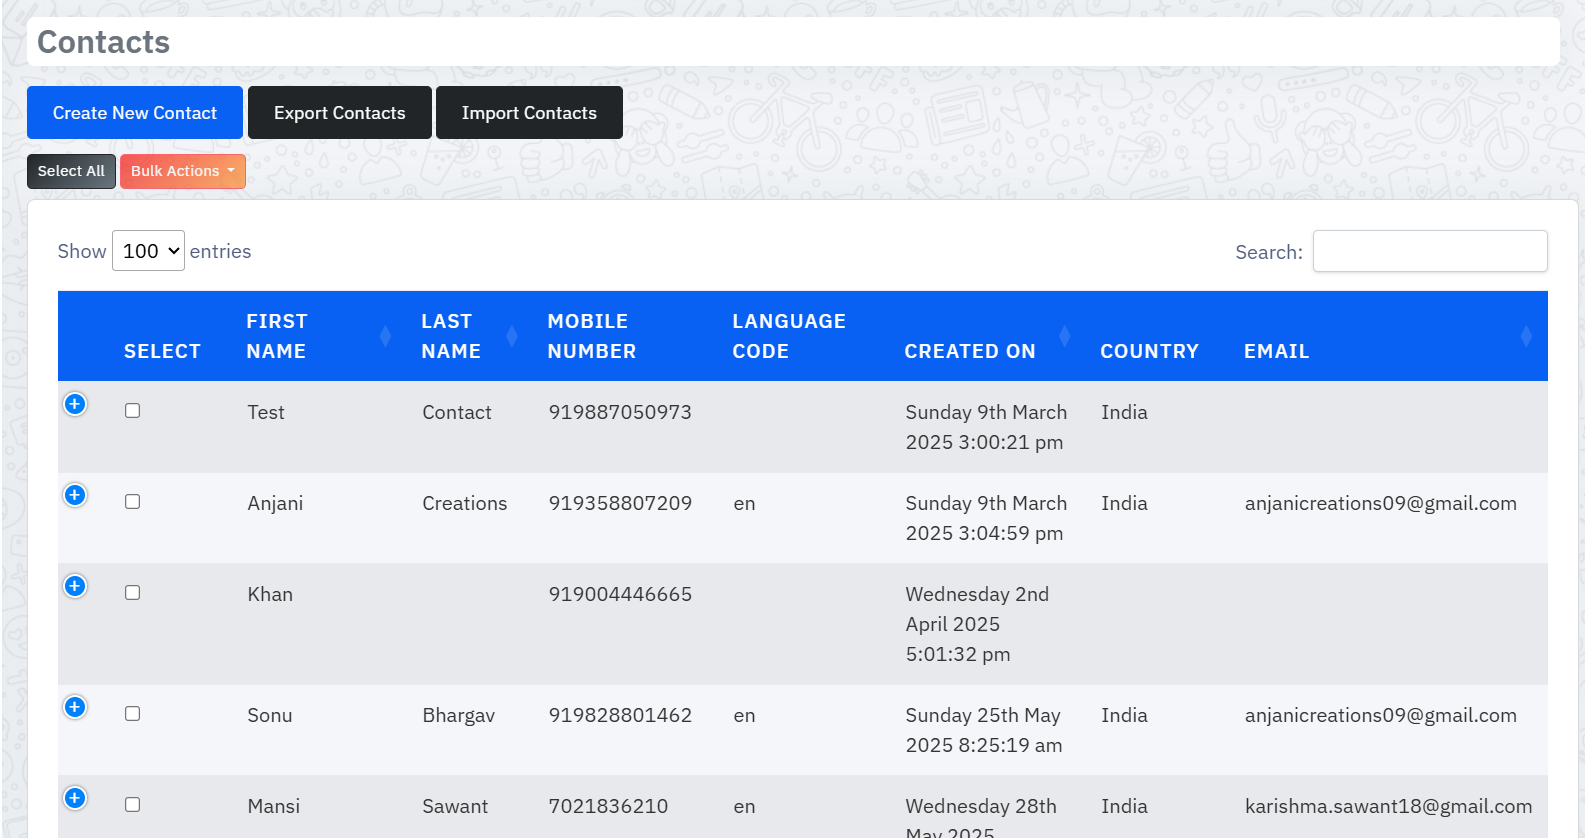This screenshot has width=1585, height=838.
Task: Sort by Email column arrows
Action: click(1526, 336)
